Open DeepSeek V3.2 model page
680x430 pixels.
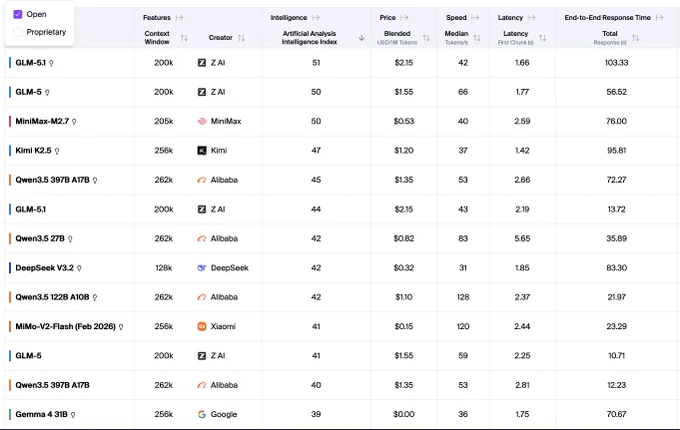click(x=45, y=268)
